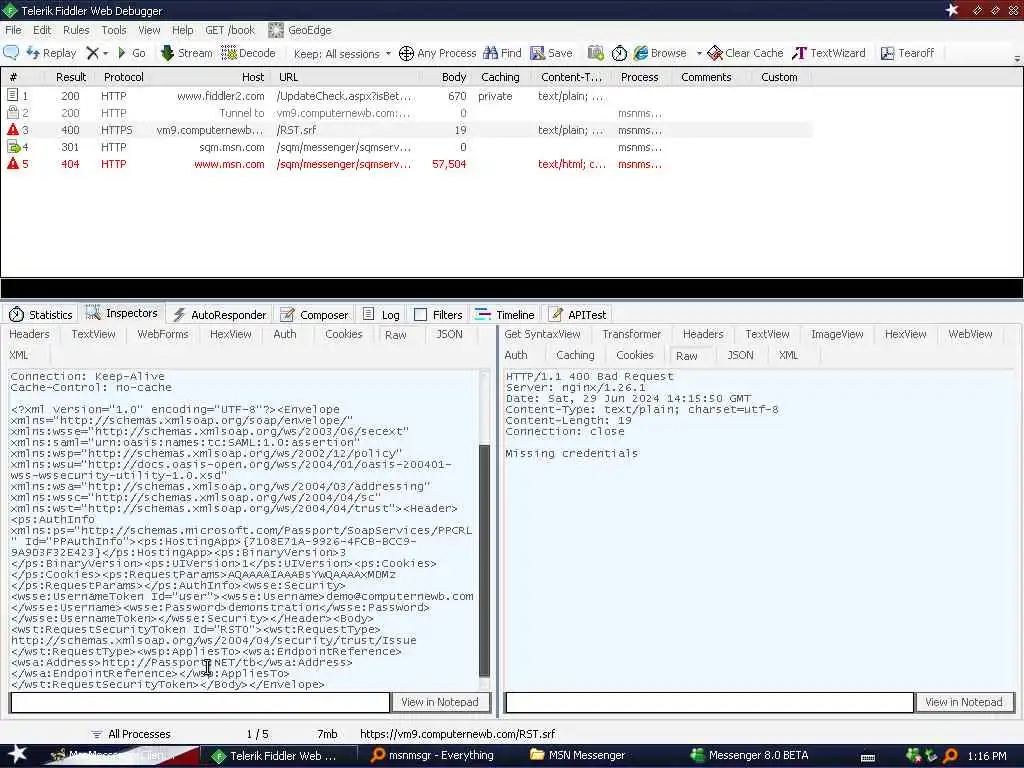Toggle Decode option in toolbar

coord(248,53)
